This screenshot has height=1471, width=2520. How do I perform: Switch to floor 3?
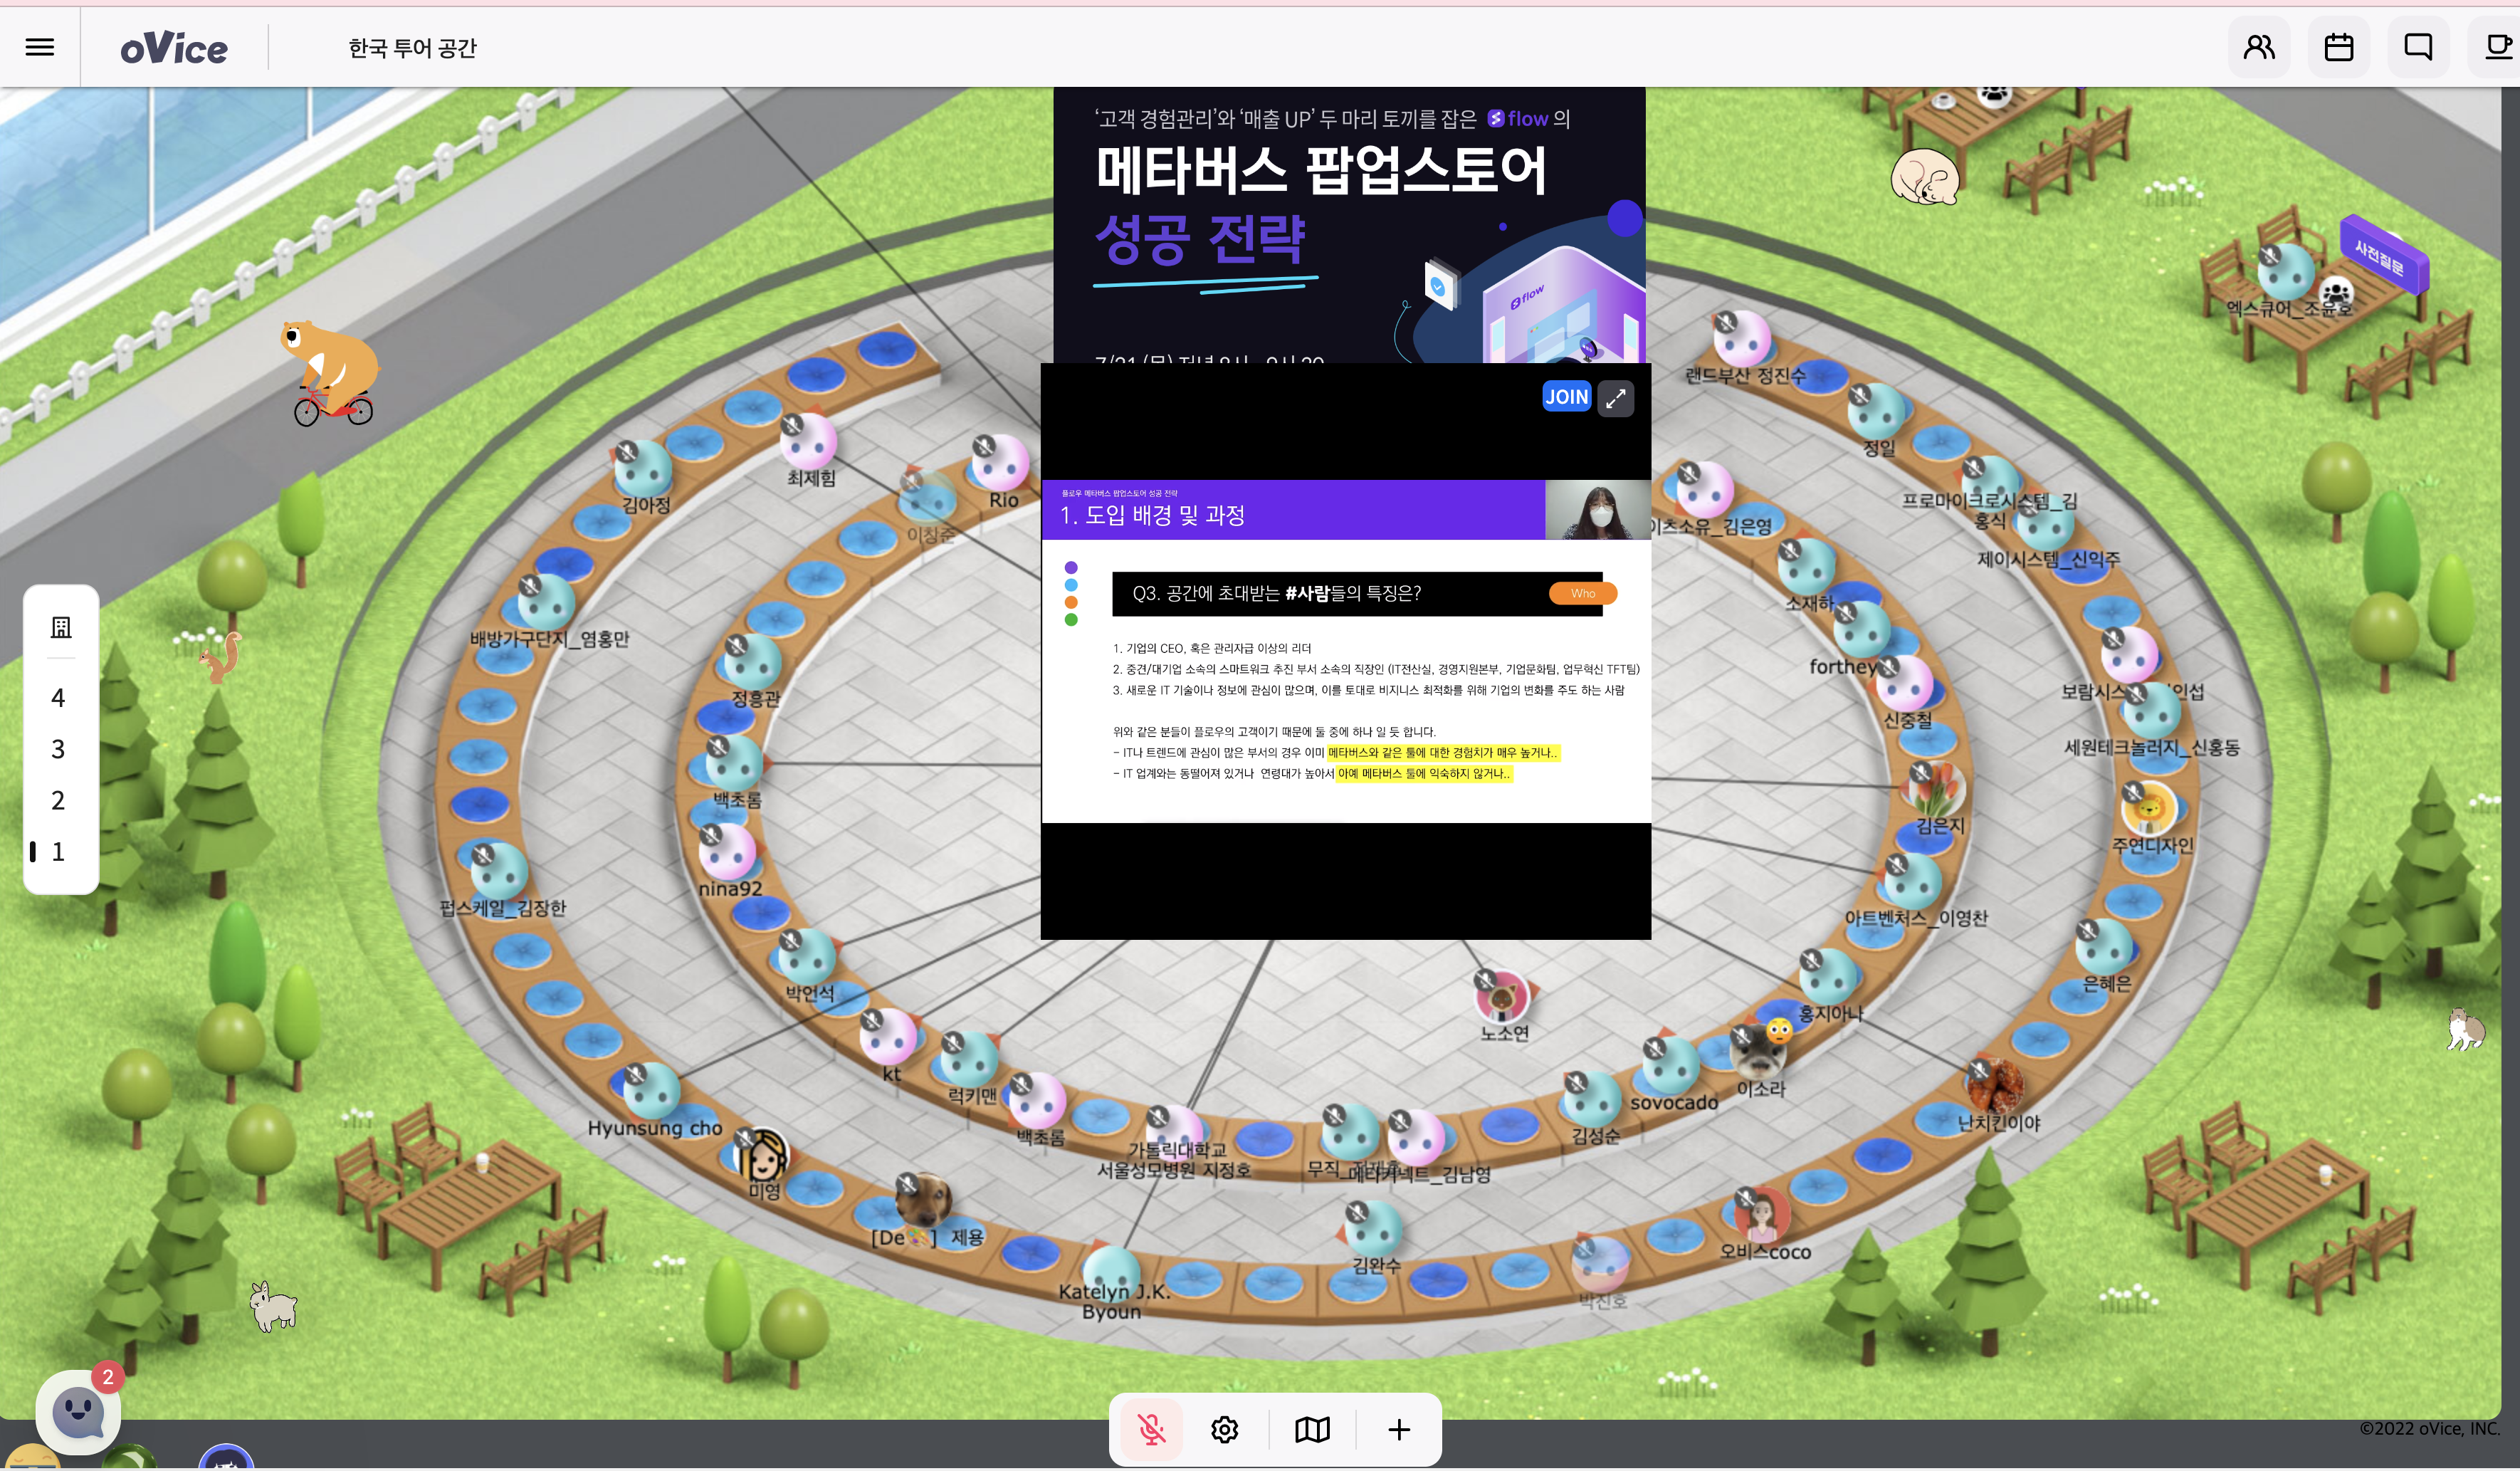[x=58, y=749]
